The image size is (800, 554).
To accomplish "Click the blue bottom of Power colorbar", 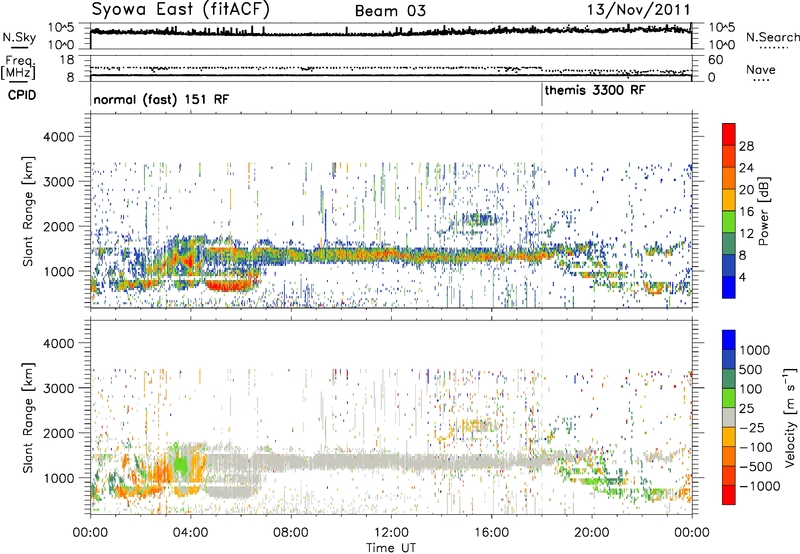I will pyautogui.click(x=729, y=288).
